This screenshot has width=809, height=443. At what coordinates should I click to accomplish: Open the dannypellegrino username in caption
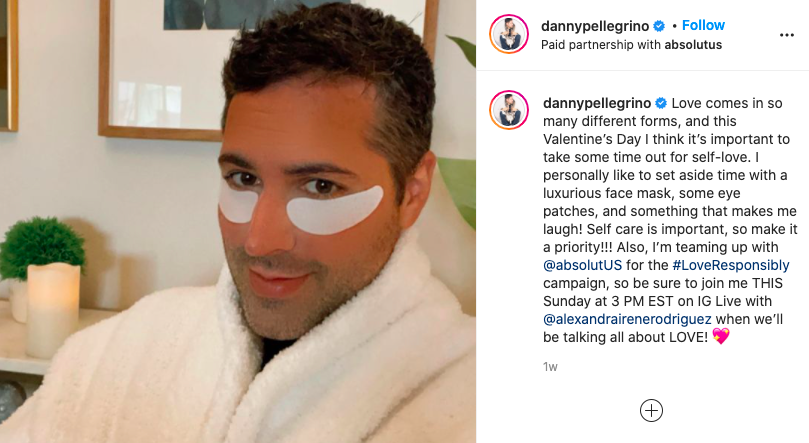[x=597, y=103]
